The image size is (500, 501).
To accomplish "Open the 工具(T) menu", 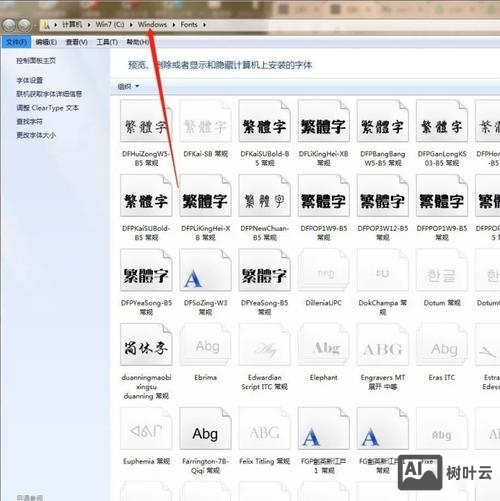I will point(107,42).
